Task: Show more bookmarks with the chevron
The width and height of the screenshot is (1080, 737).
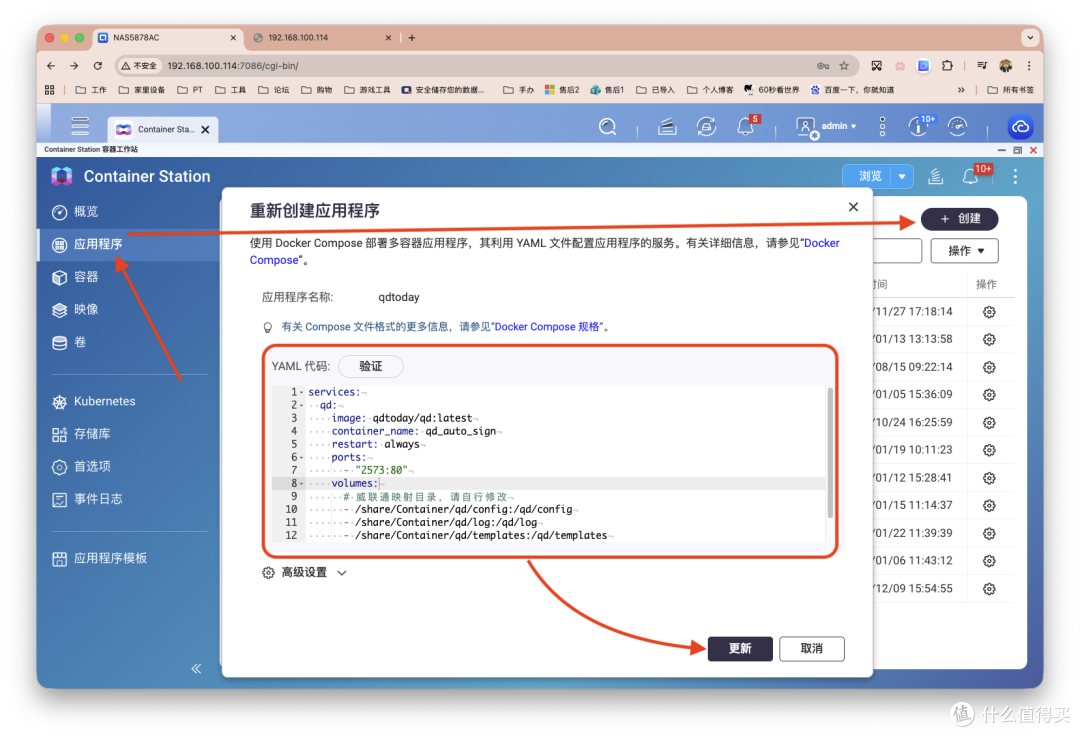Action: coord(961,90)
